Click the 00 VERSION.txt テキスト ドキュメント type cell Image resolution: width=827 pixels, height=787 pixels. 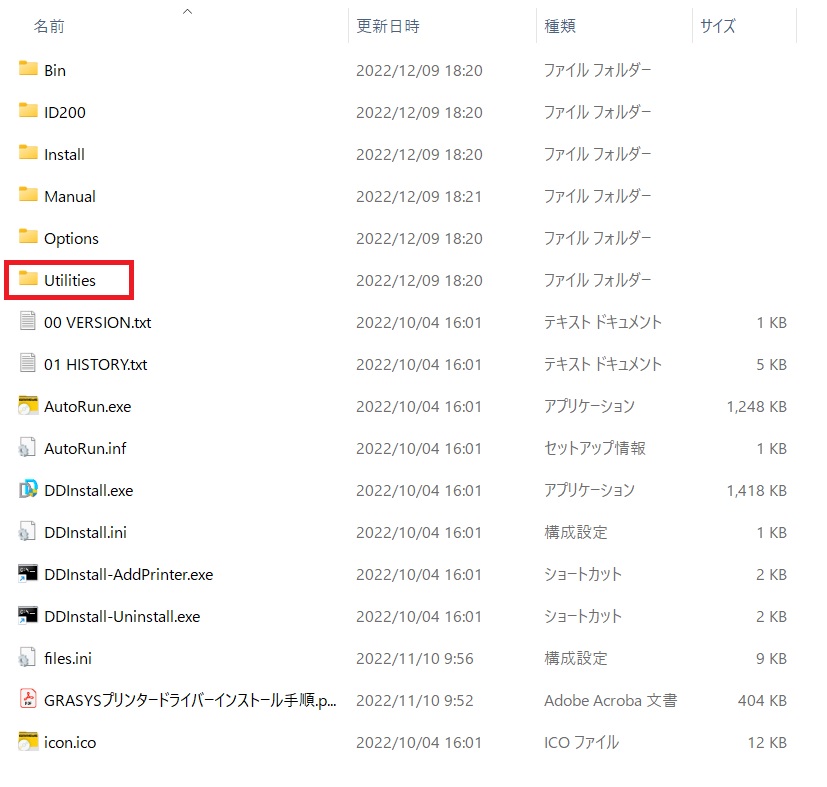603,322
